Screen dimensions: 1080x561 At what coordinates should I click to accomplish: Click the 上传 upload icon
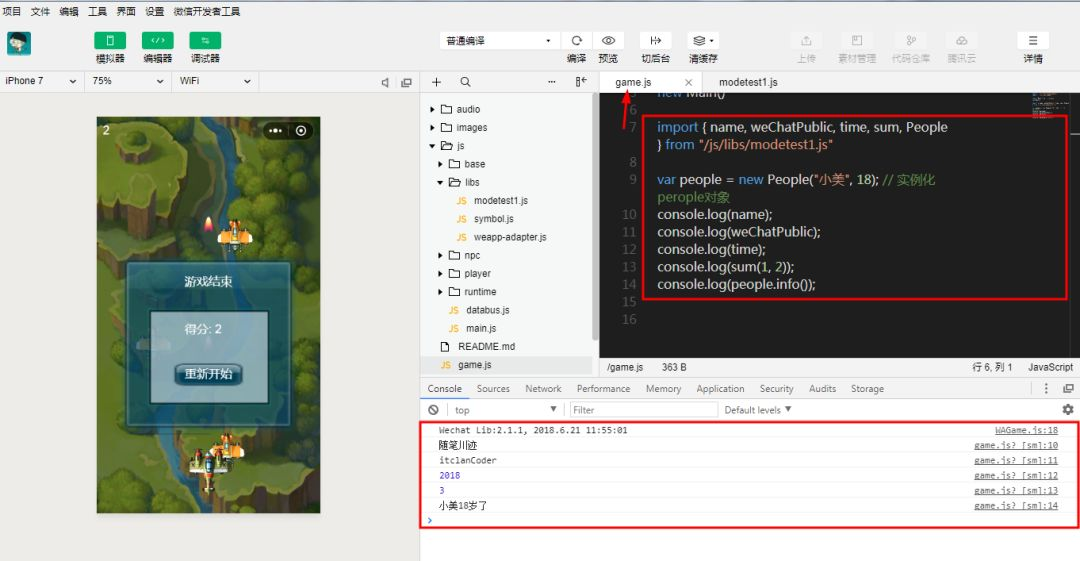807,41
